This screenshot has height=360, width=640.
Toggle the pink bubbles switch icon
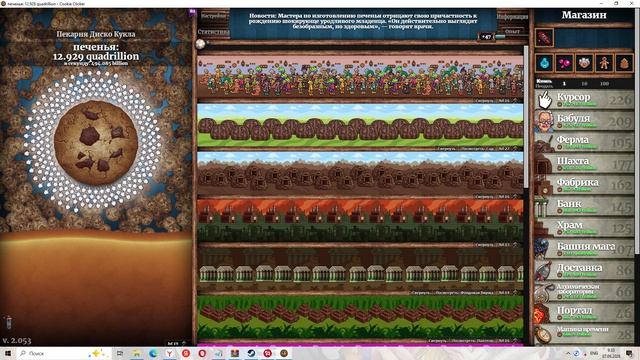[564, 63]
